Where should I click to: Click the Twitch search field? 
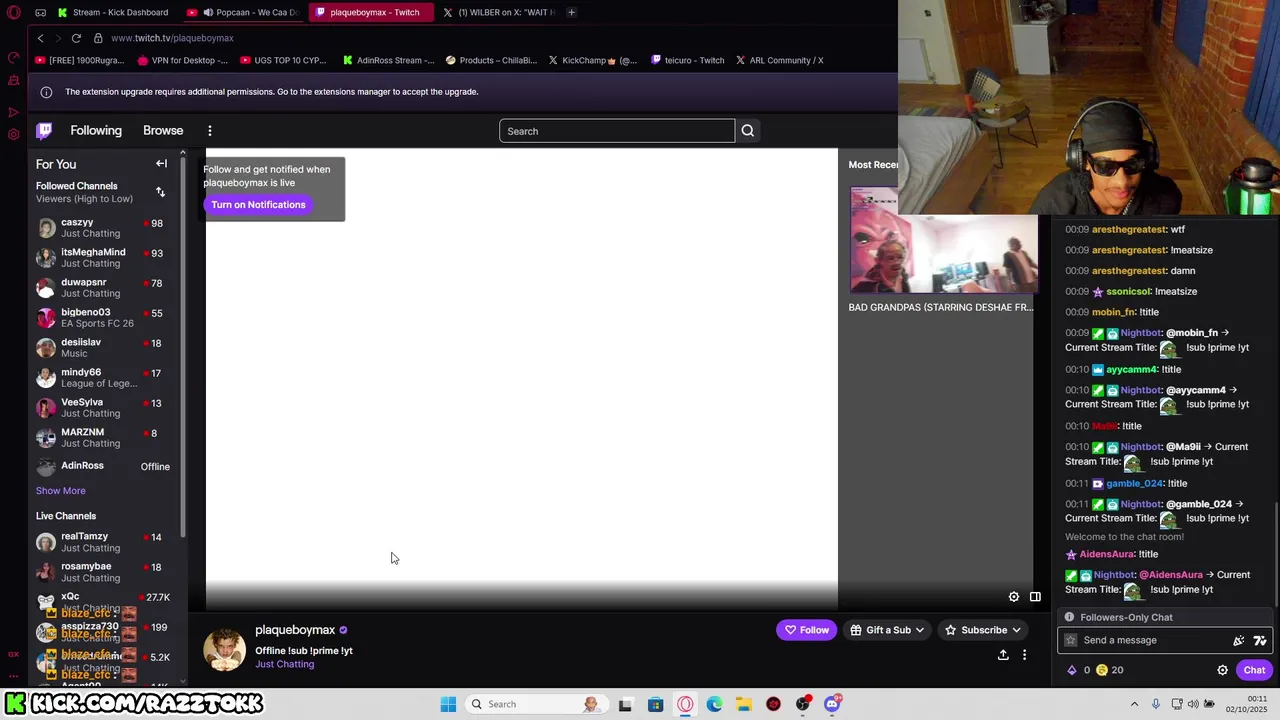tap(617, 131)
